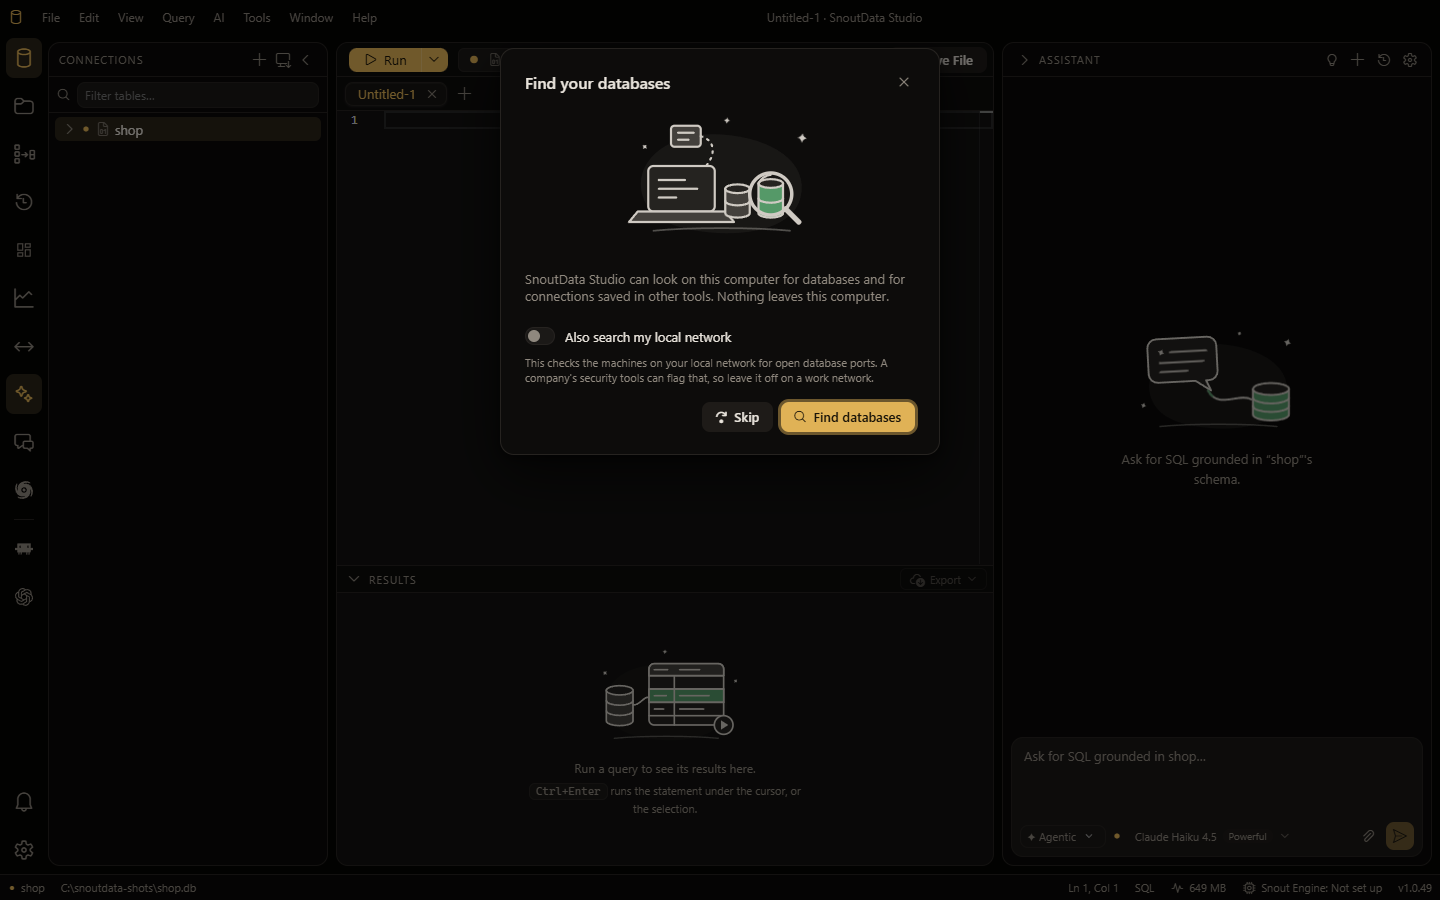The height and width of the screenshot is (900, 1440).
Task: Open the Agentic mode dropdown
Action: (1060, 837)
